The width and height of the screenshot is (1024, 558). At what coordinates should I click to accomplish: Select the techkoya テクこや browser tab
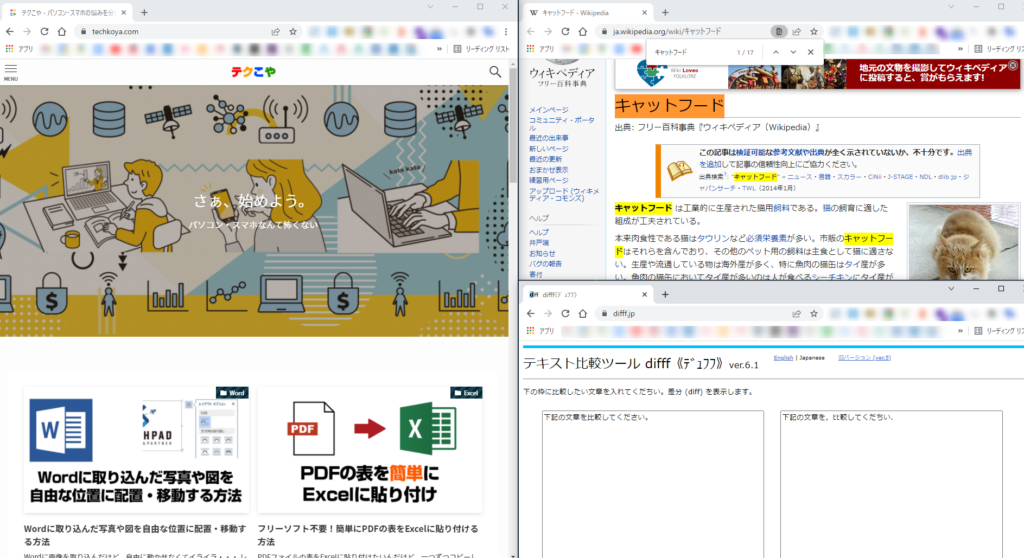pyautogui.click(x=67, y=12)
